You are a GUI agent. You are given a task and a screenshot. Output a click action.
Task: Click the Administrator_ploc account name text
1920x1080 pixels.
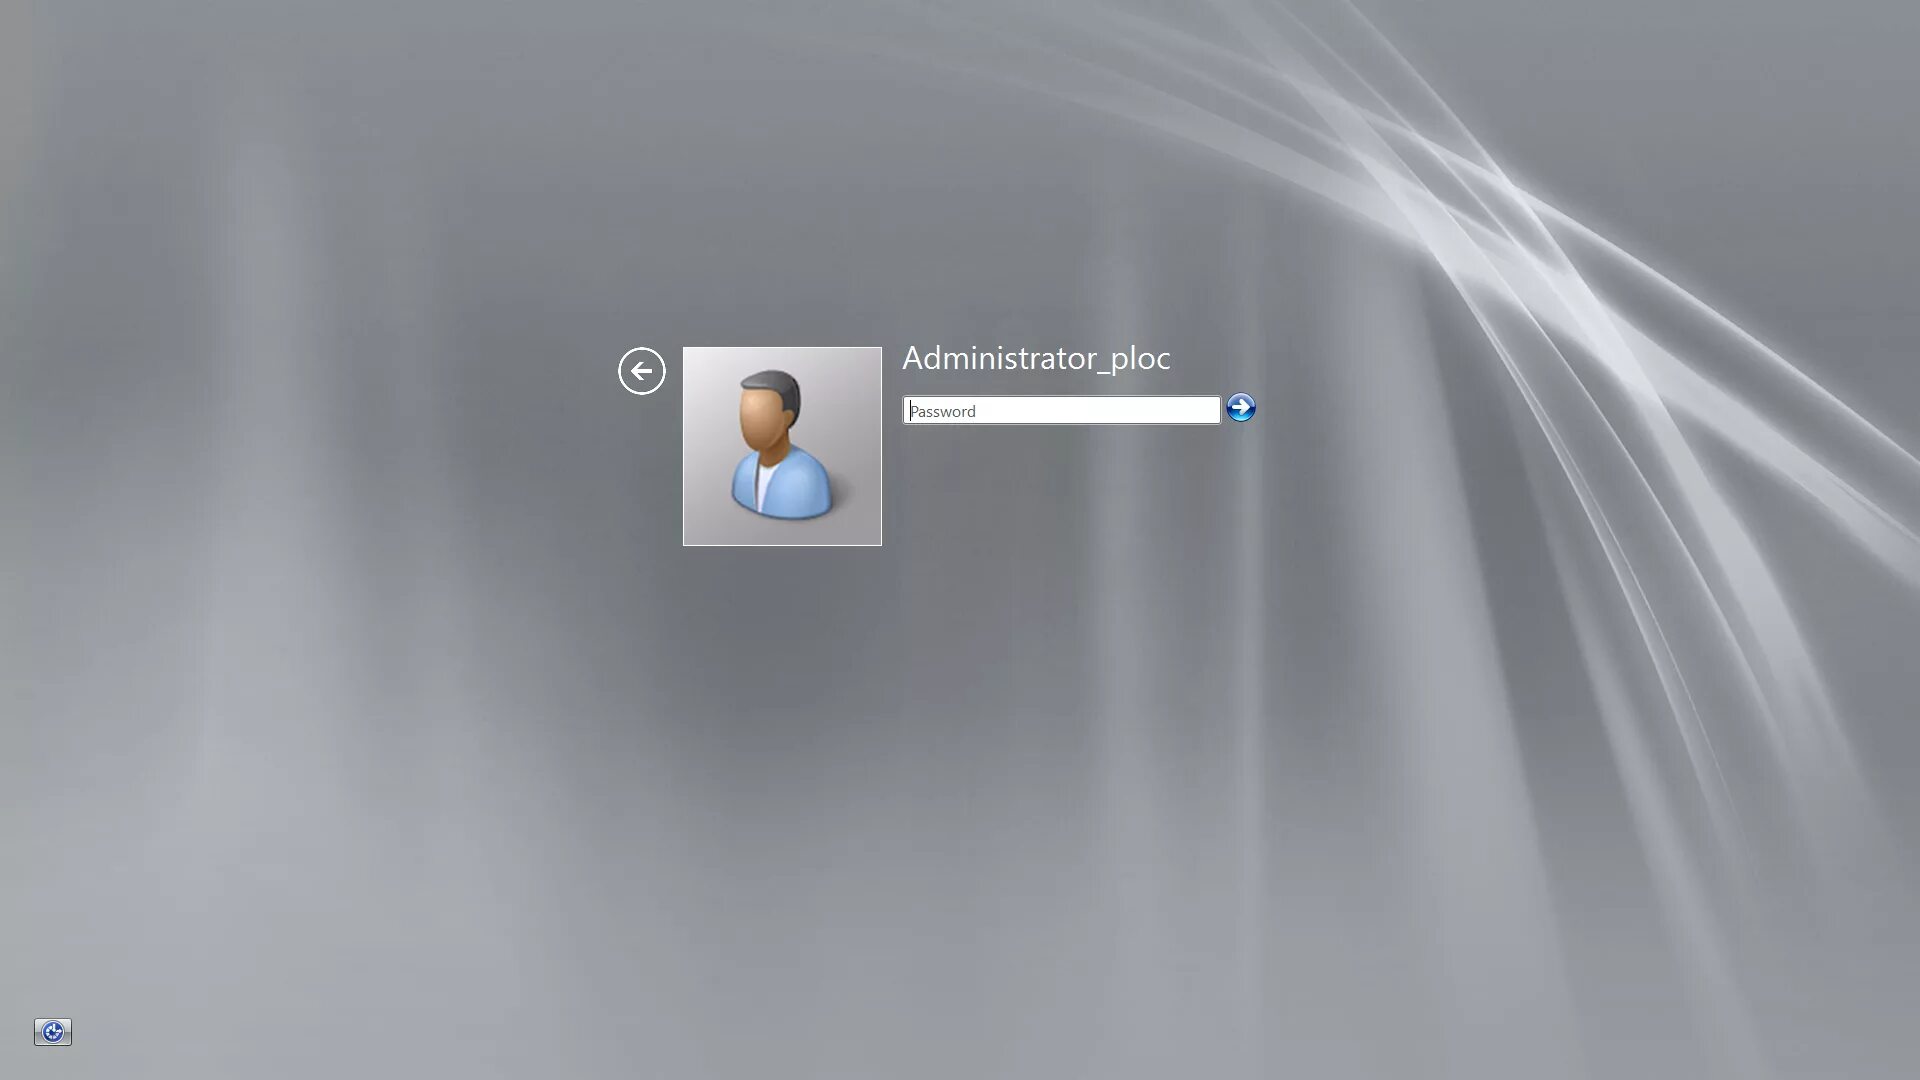[x=1036, y=359]
